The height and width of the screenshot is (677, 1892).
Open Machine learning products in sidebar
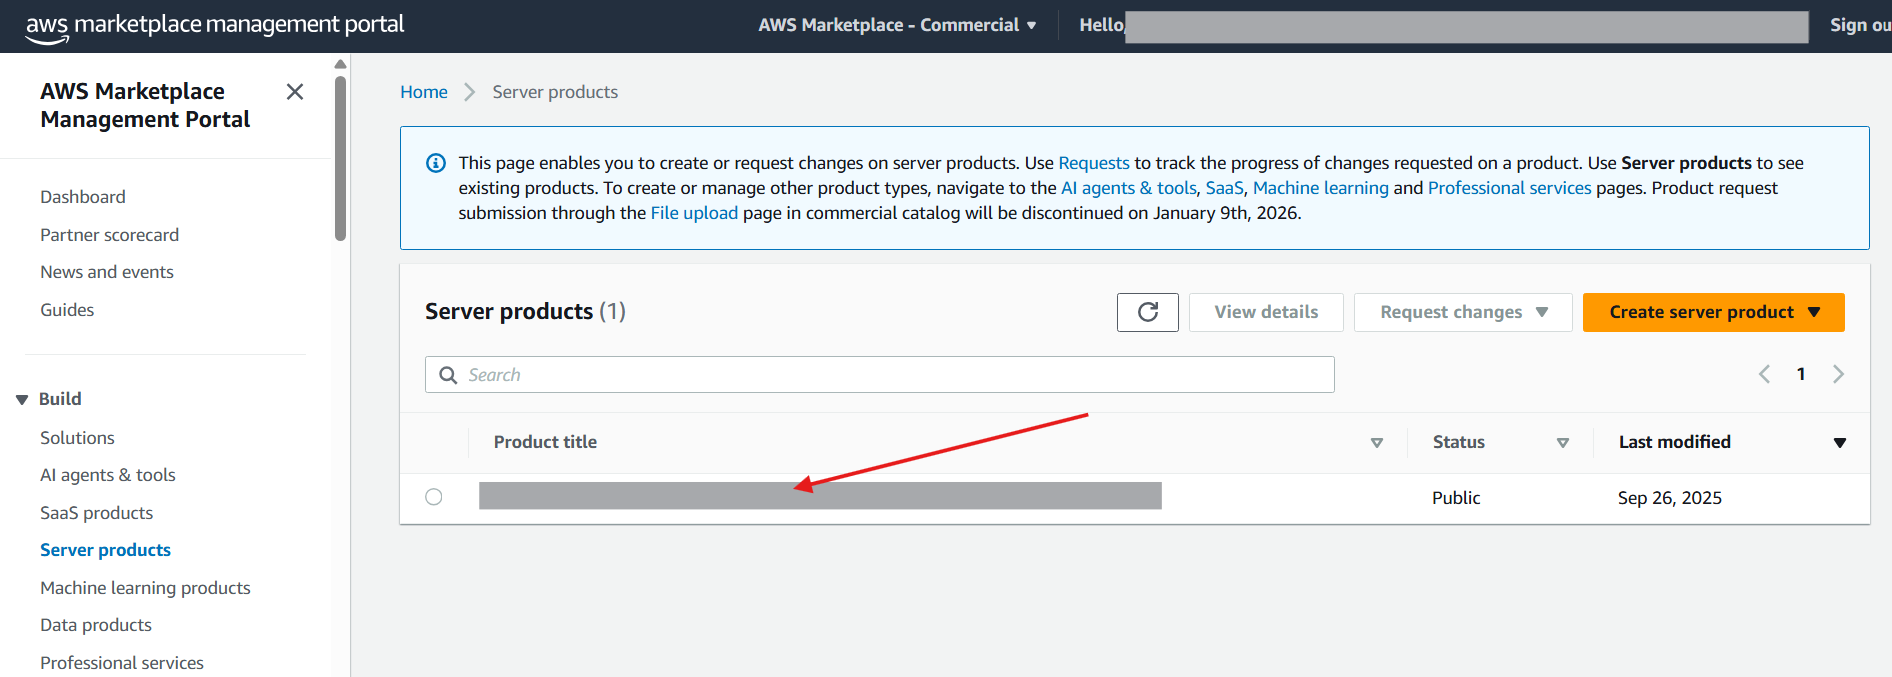tap(145, 588)
